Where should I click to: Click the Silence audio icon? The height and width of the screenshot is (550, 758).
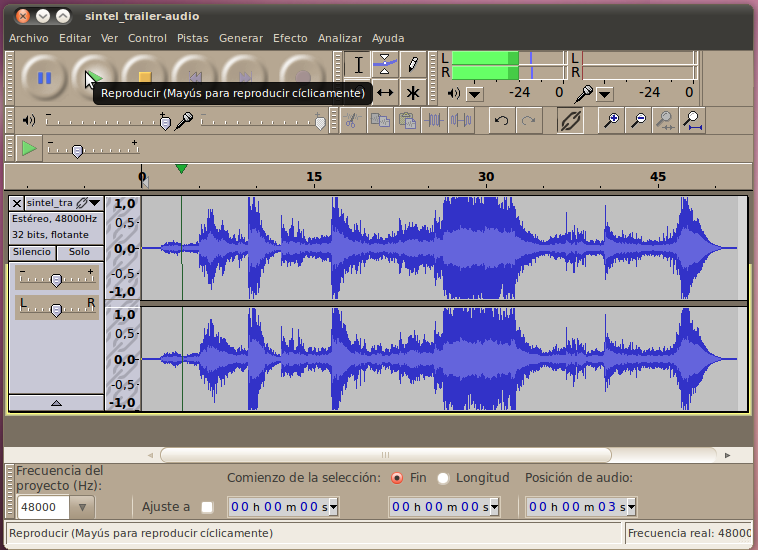pos(461,120)
